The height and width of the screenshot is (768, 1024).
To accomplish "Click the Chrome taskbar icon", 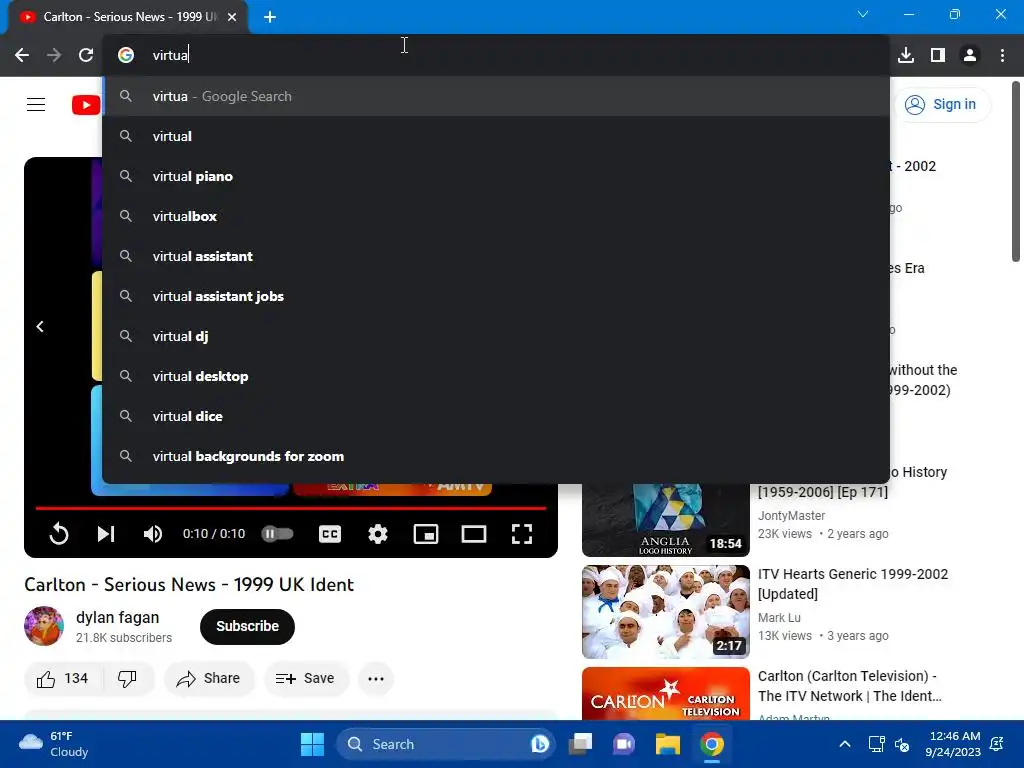I will click(x=712, y=744).
